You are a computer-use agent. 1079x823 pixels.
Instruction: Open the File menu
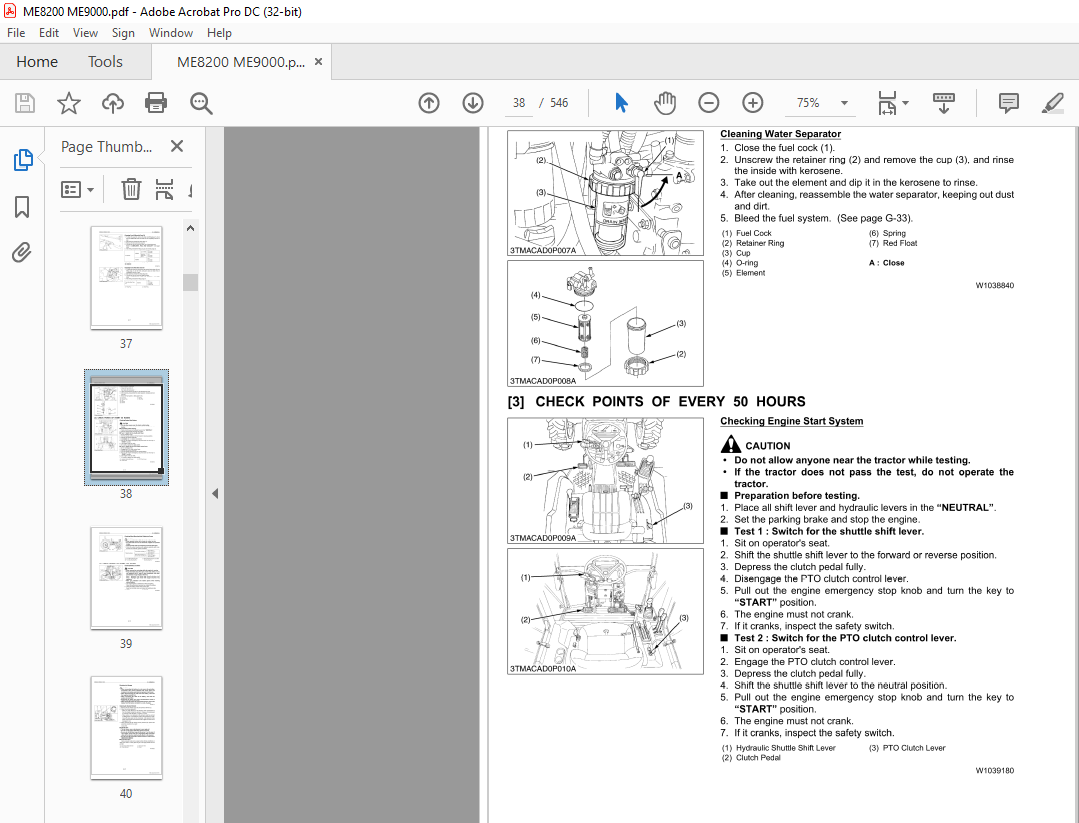coord(16,32)
